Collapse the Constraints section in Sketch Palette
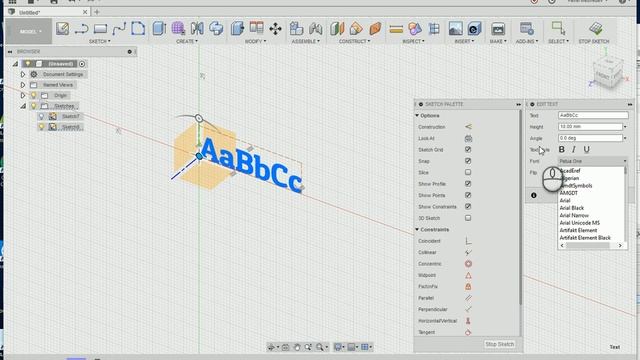 [417, 230]
